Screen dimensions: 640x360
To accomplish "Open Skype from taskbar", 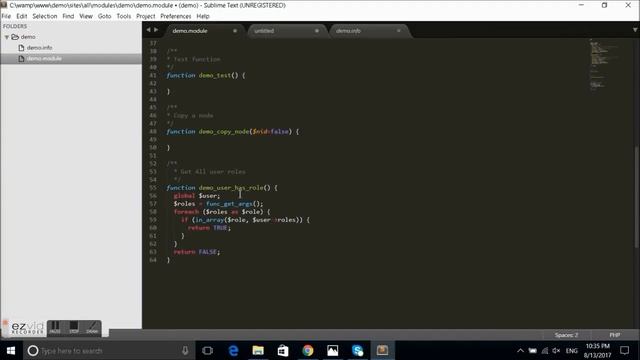I will [x=358, y=351].
